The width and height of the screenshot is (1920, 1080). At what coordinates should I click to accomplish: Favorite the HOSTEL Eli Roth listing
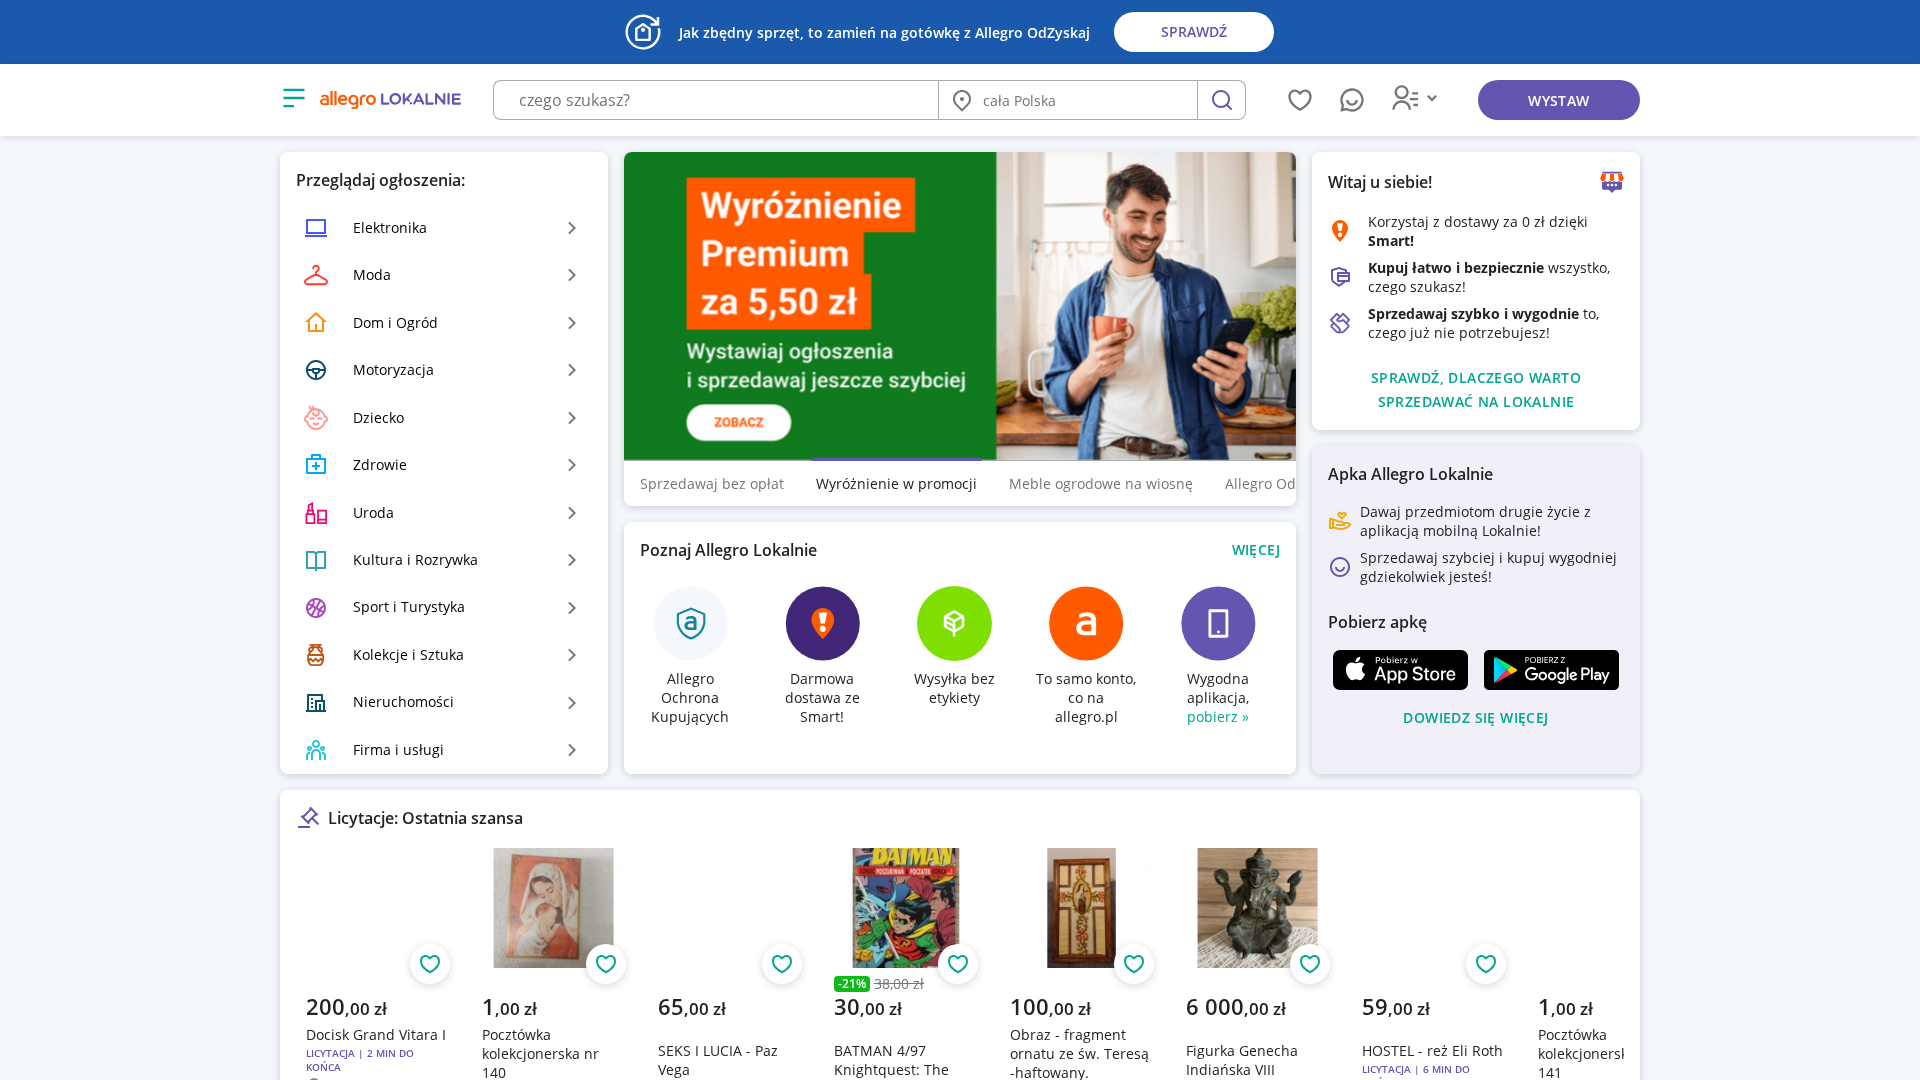1486,964
